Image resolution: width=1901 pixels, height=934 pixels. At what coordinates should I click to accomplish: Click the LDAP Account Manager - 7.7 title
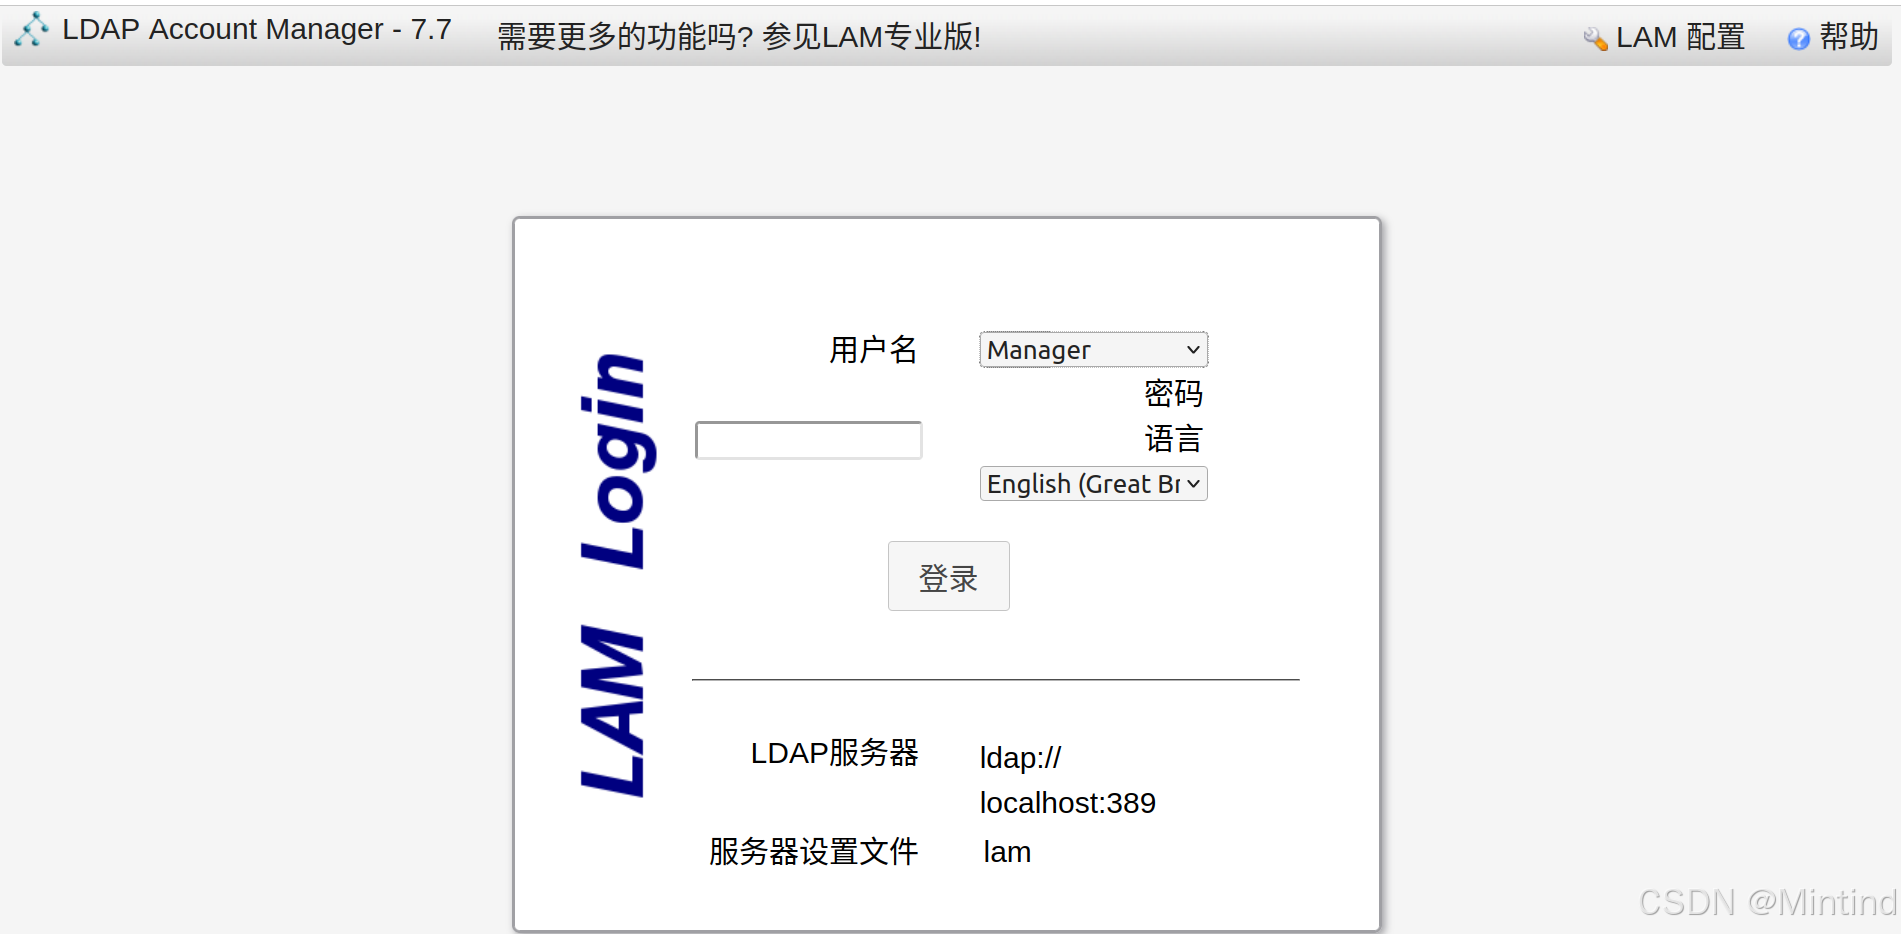(257, 30)
